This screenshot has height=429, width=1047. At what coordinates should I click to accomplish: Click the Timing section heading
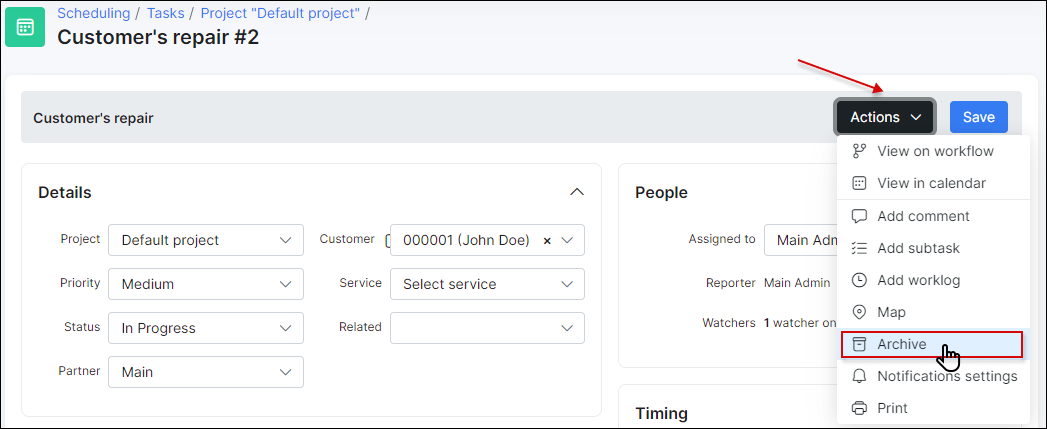pyautogui.click(x=661, y=412)
